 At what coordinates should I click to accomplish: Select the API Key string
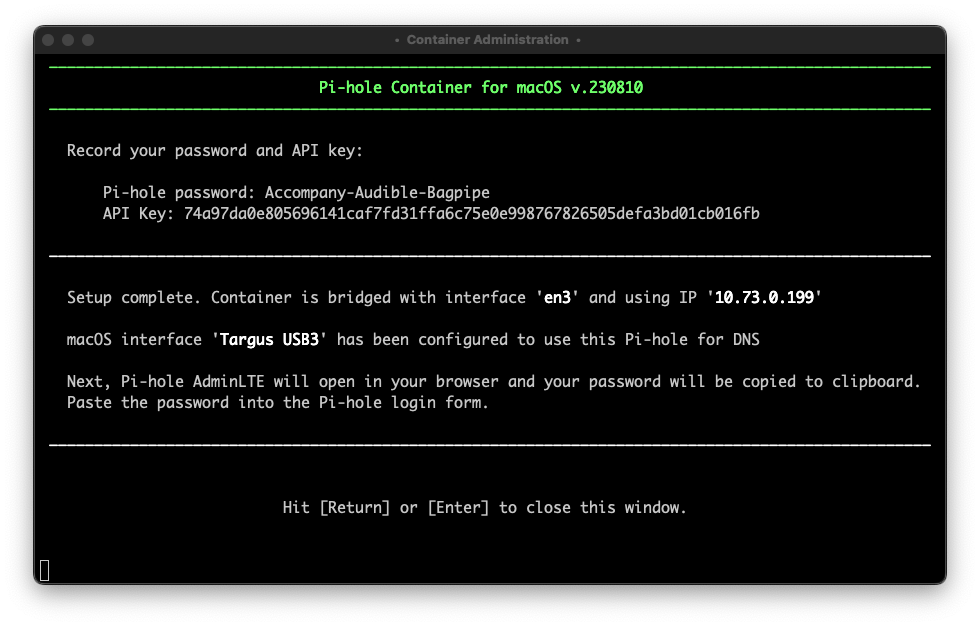pos(470,213)
